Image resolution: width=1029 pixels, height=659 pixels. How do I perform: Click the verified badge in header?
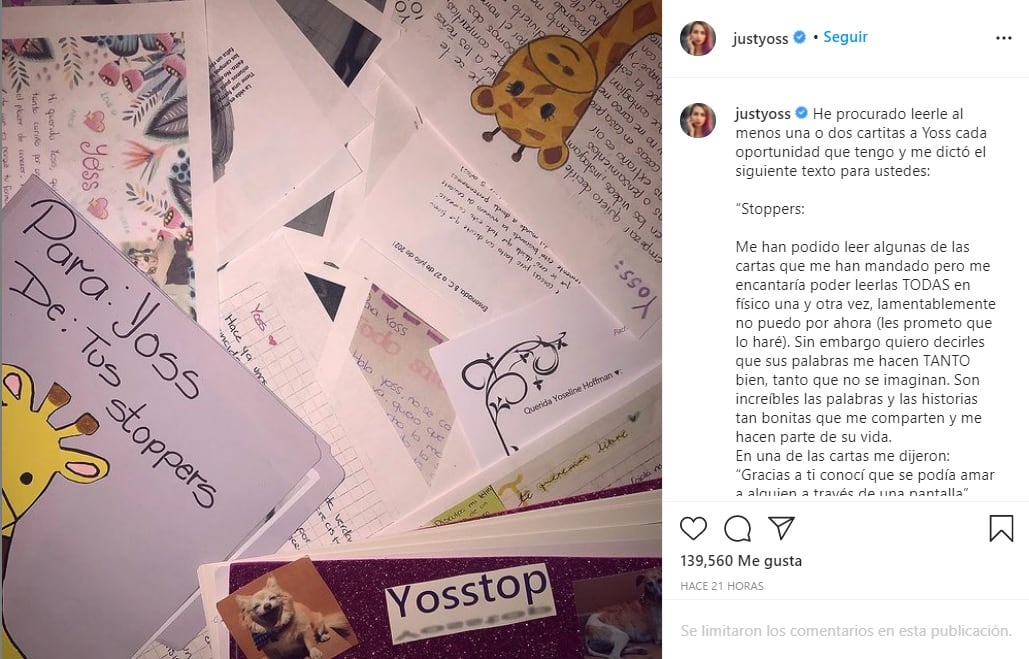tap(800, 37)
